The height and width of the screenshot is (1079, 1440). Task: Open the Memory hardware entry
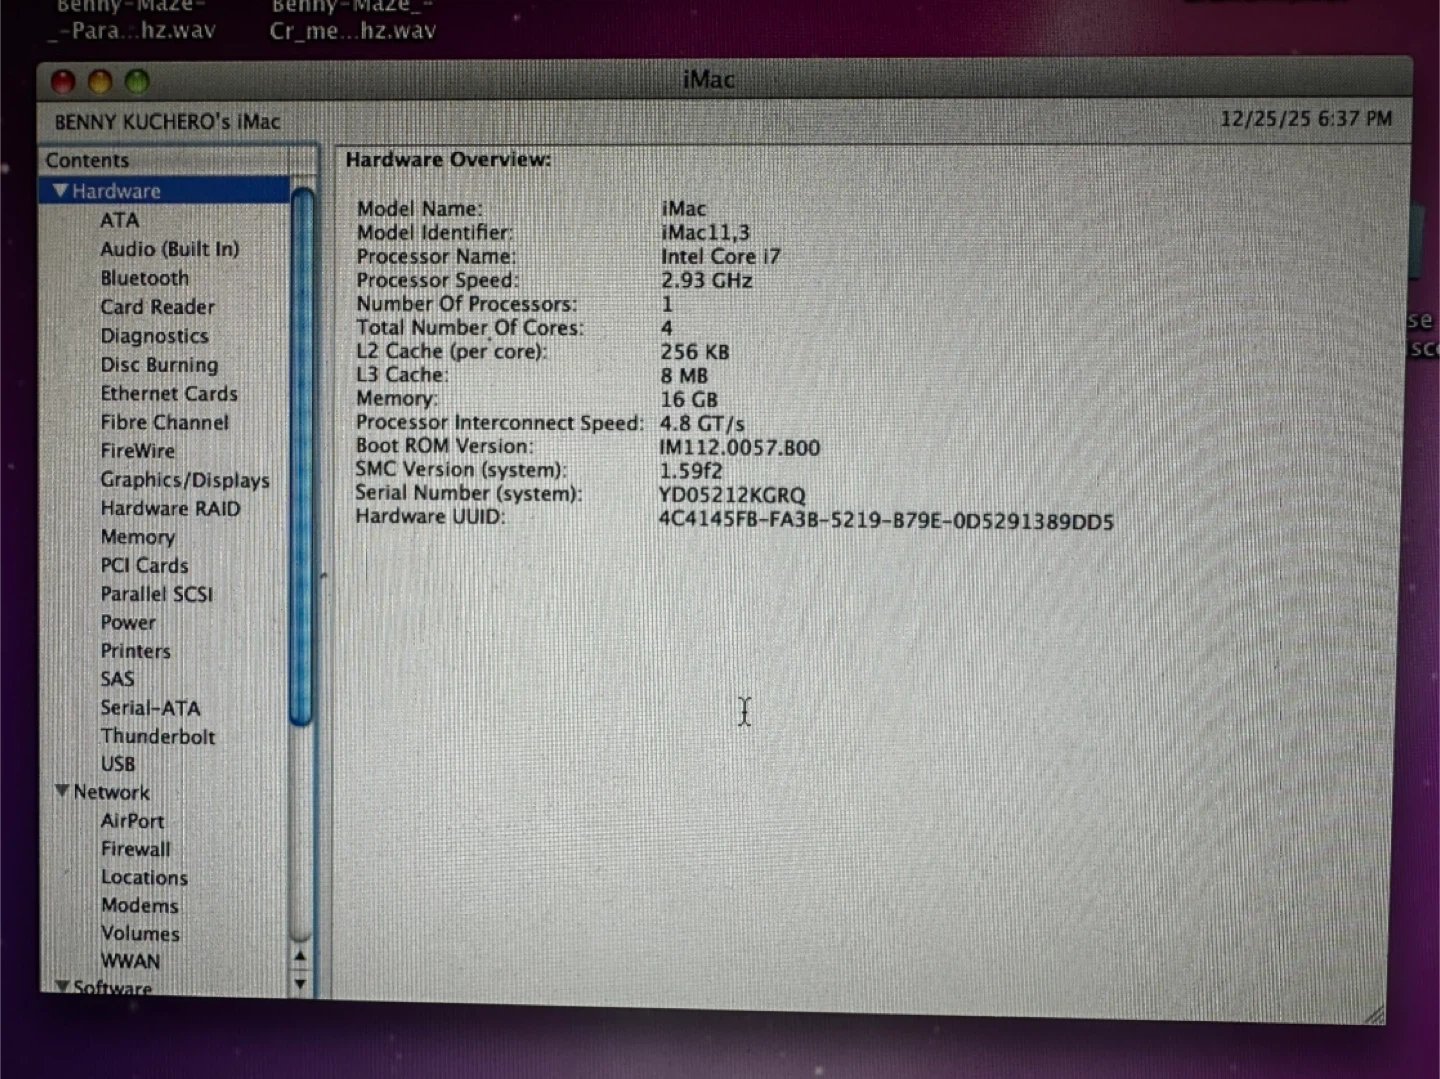coord(137,537)
